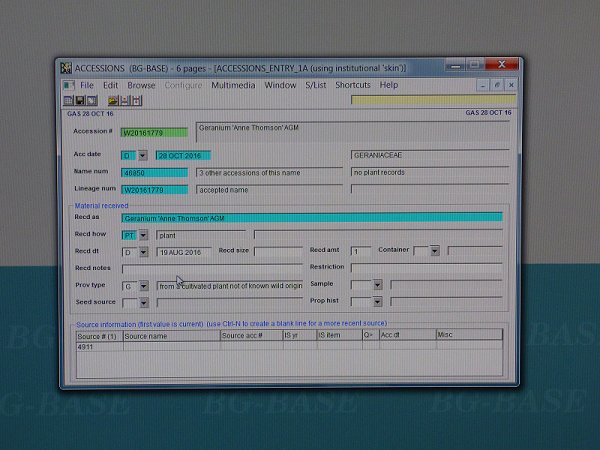Open the S/List menu

point(316,85)
